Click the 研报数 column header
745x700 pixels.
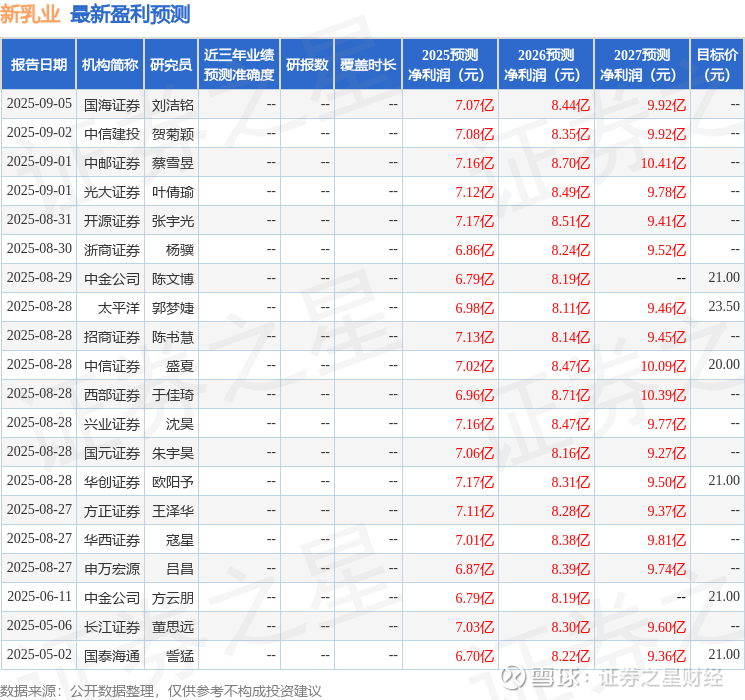(307, 65)
